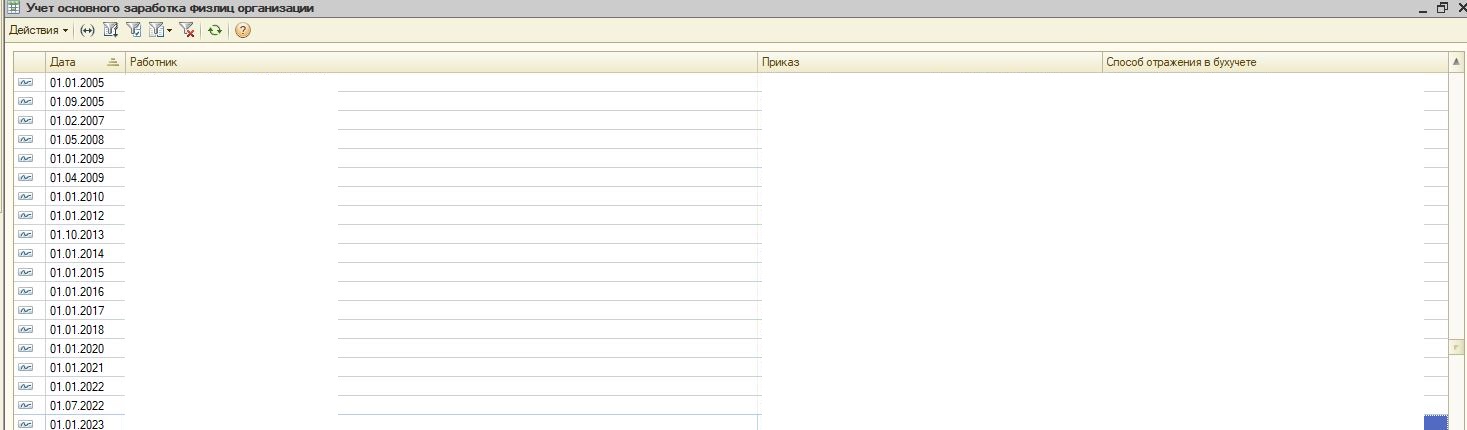Viewport: 1467px width, 430px height.
Task: Click the vertical scrollbar up arrow
Action: tap(1456, 62)
